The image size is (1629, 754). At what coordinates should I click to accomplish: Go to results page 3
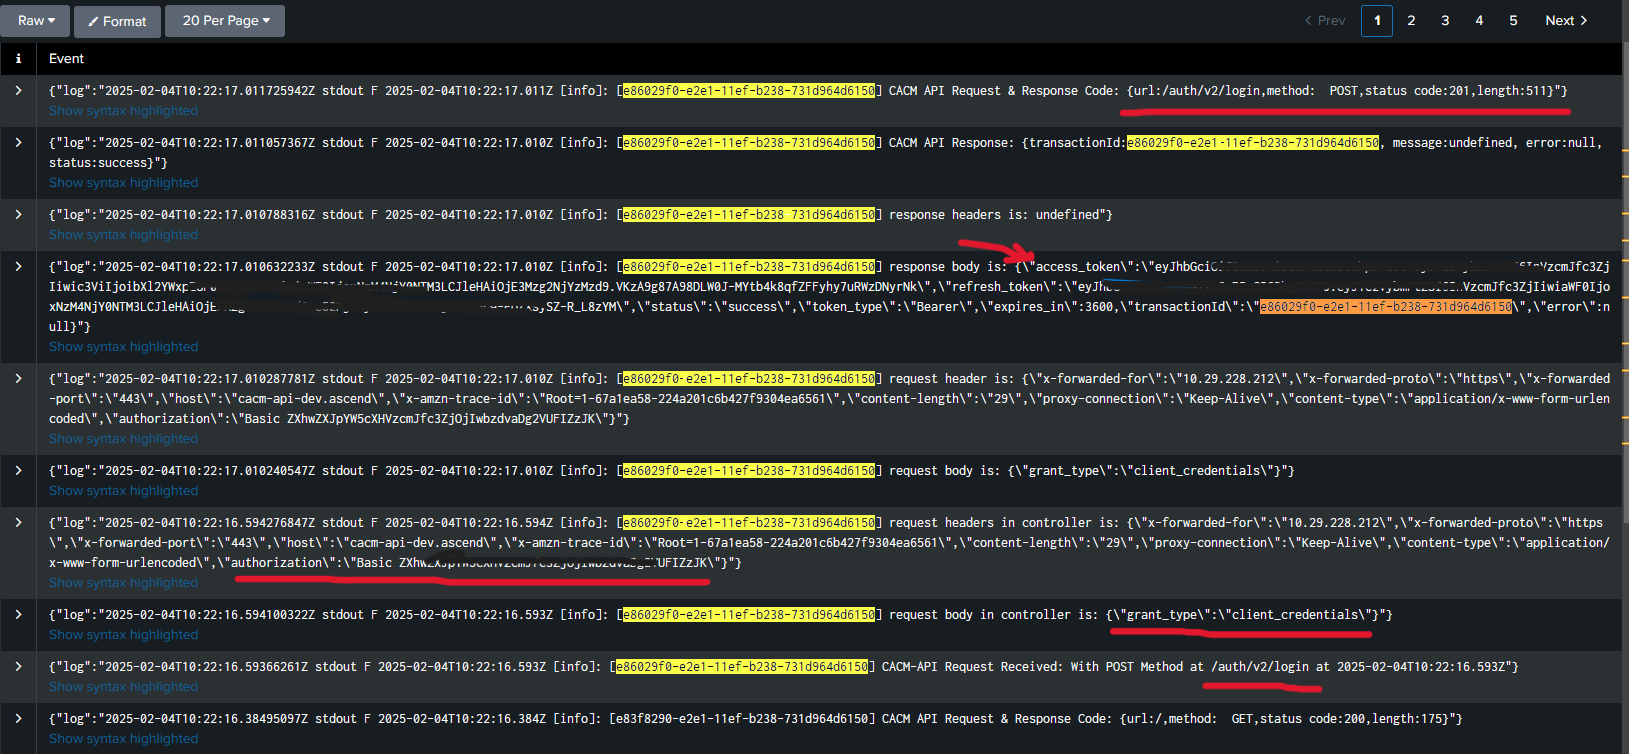click(x=1445, y=21)
